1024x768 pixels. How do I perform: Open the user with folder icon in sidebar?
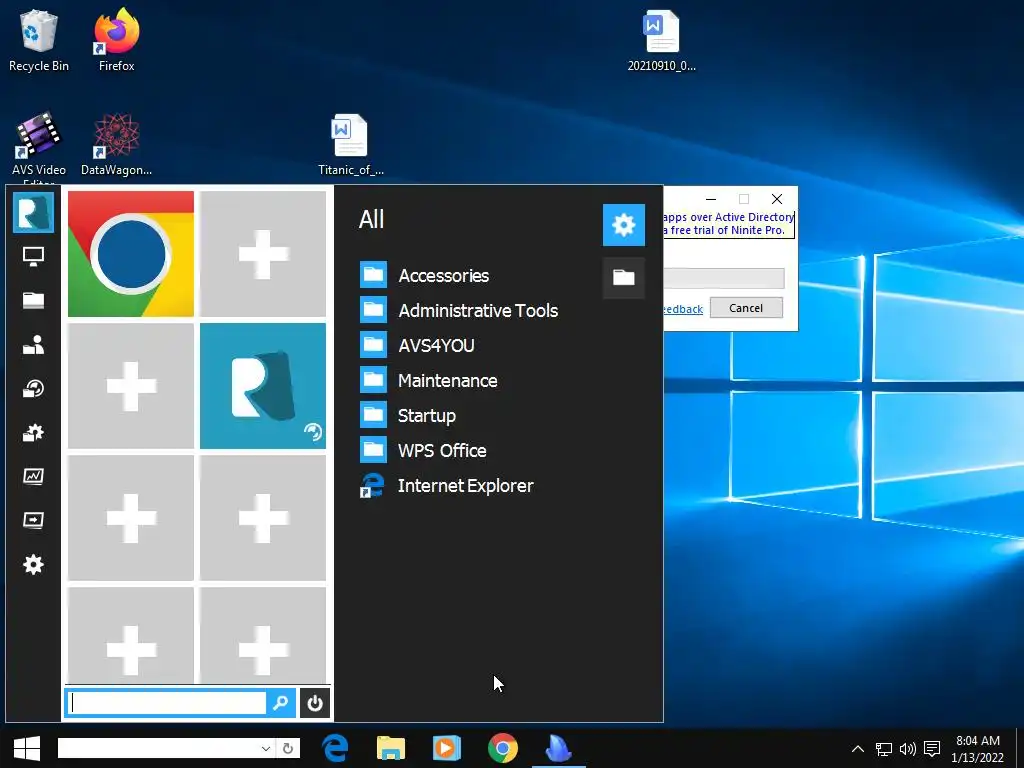pyautogui.click(x=33, y=344)
